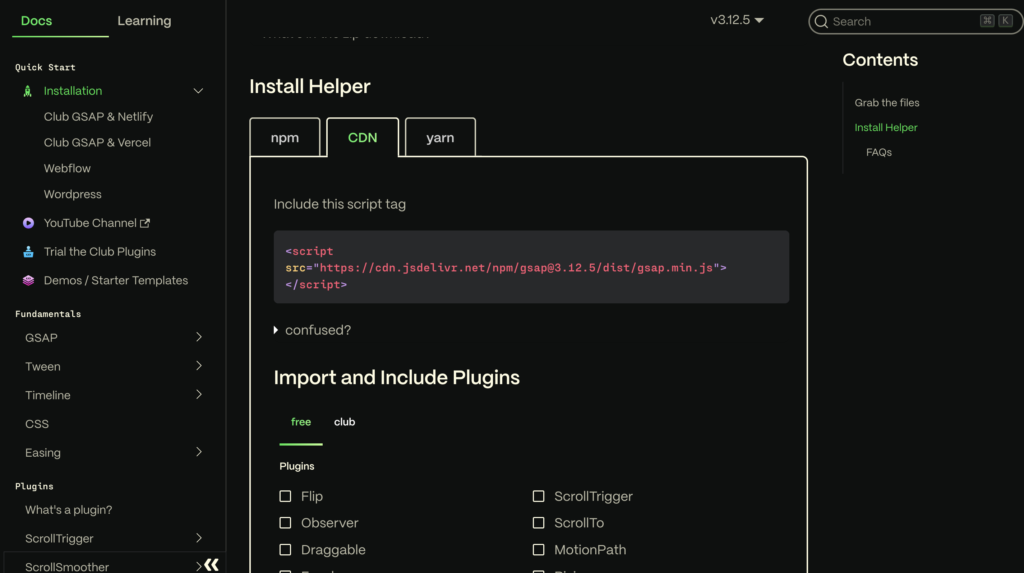Screen dimensions: 1024x573
Task: Click the 'Install Helper' heading
Action: 310,86
